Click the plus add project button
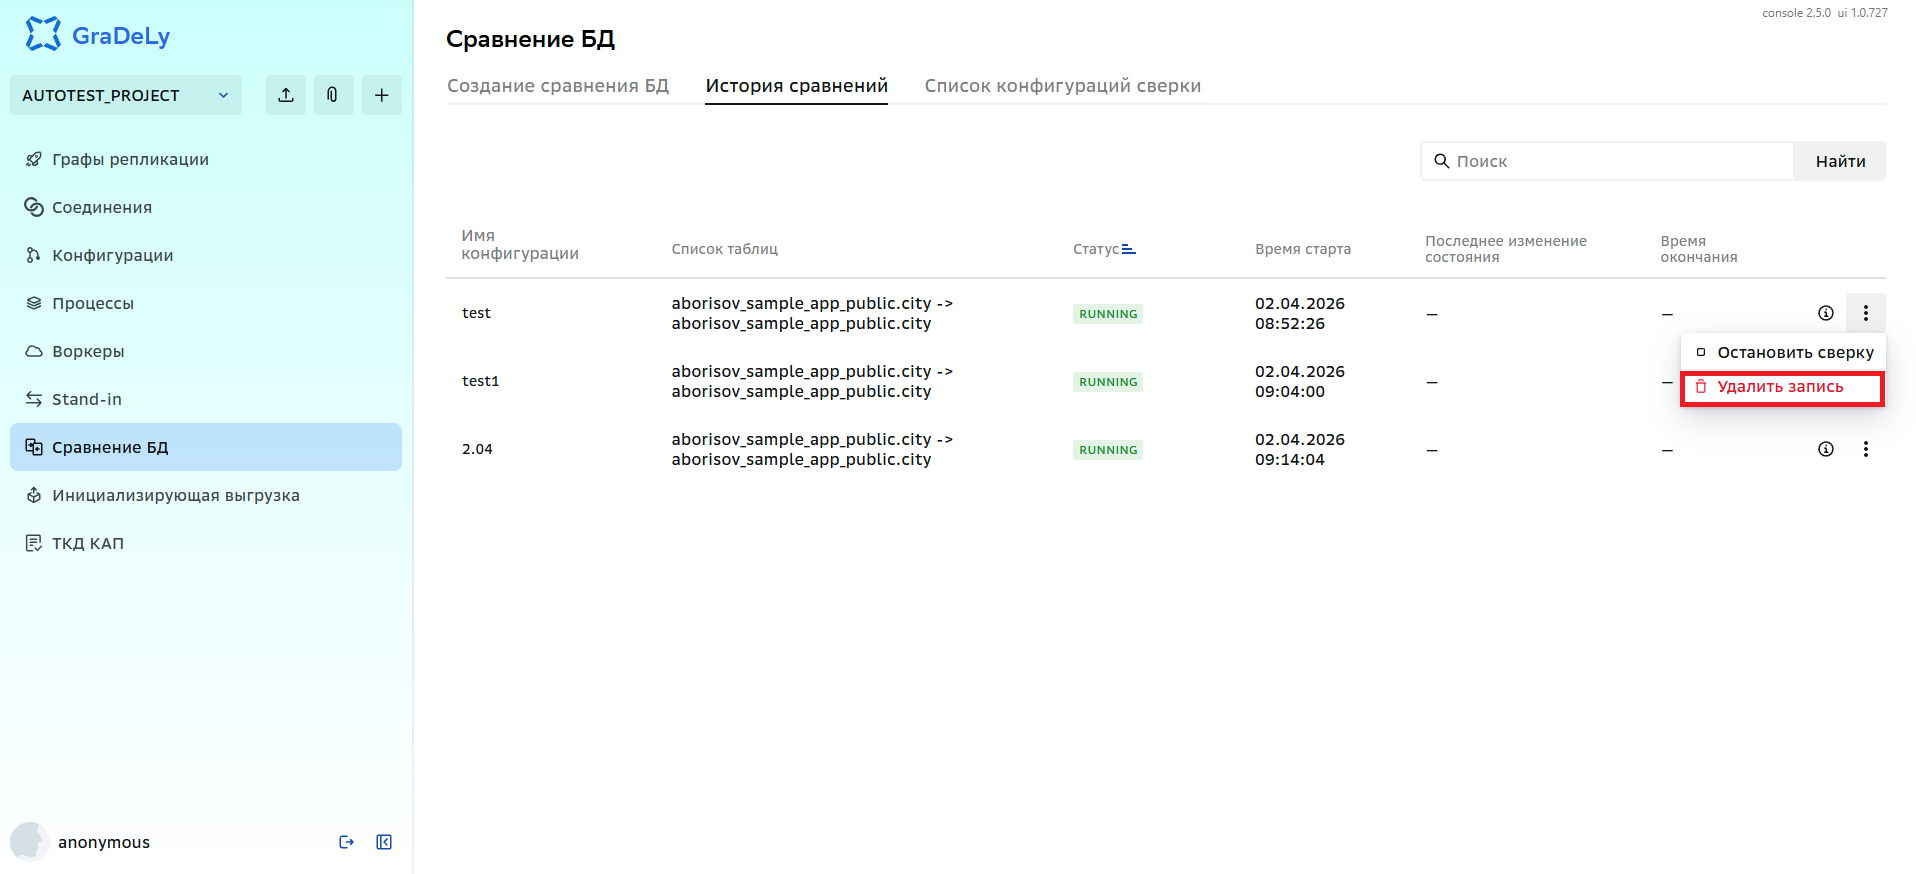Screen dimensions: 1916x874 [x=381, y=95]
